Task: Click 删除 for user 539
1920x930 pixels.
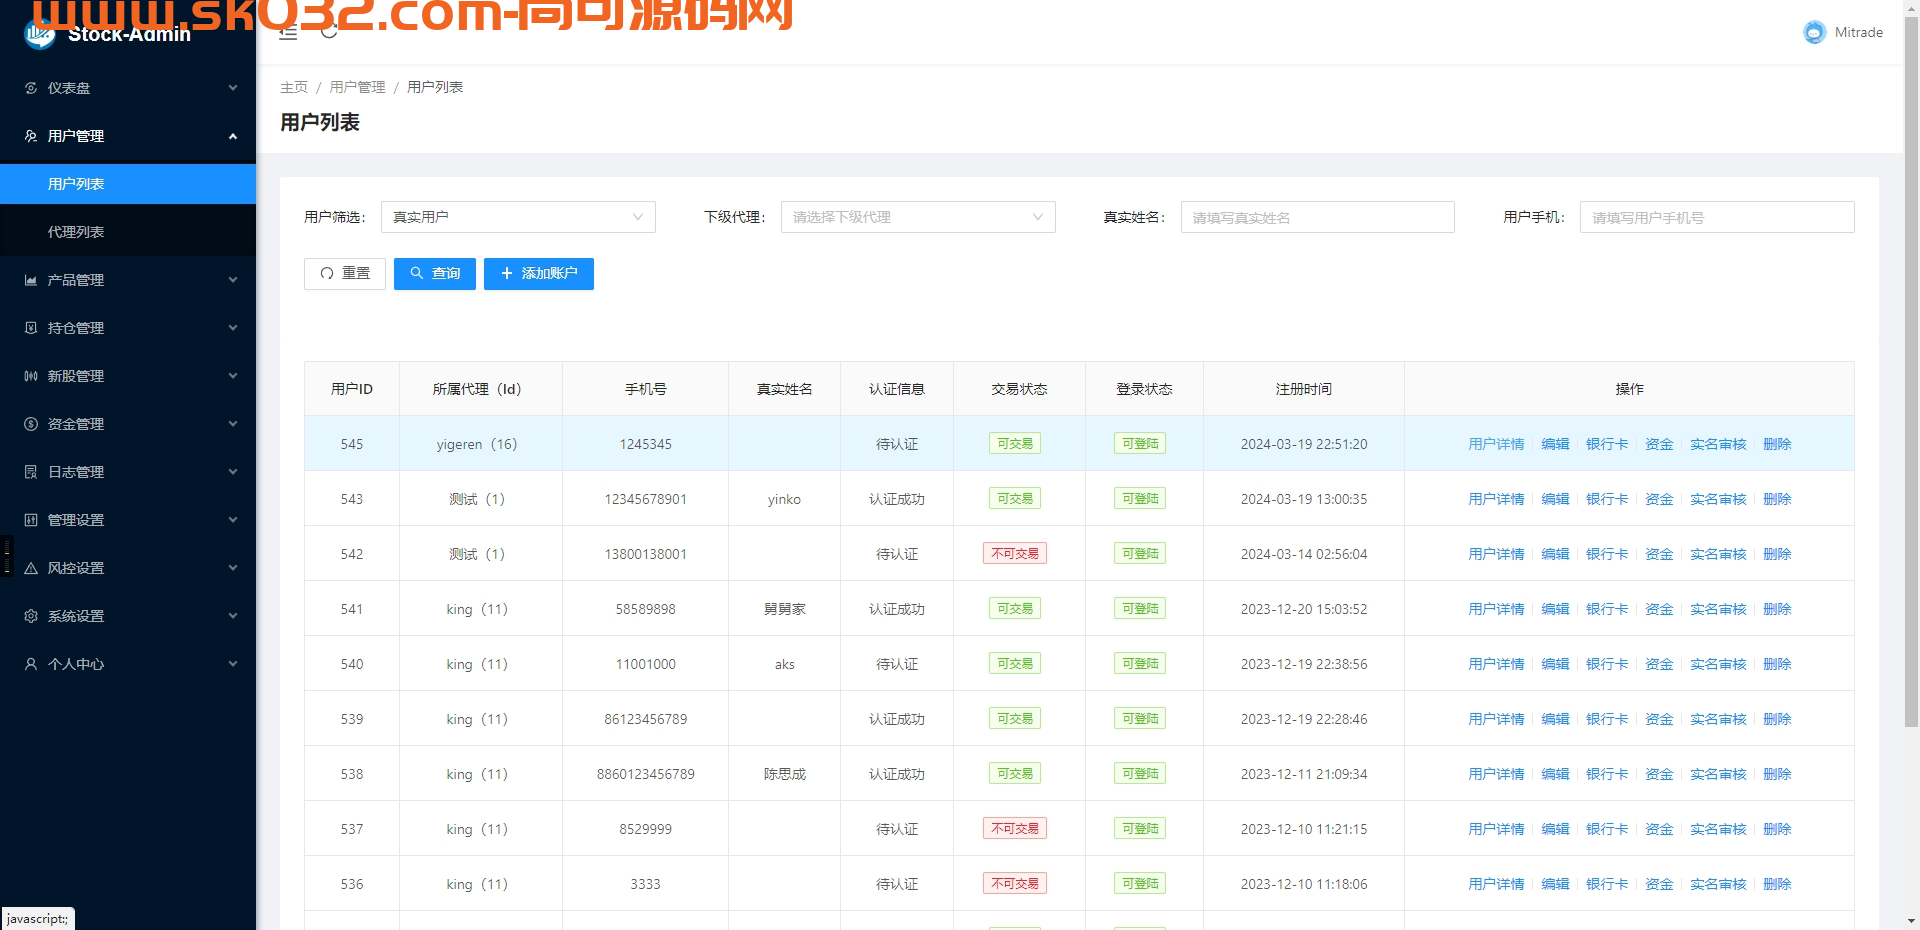Action: click(1777, 719)
